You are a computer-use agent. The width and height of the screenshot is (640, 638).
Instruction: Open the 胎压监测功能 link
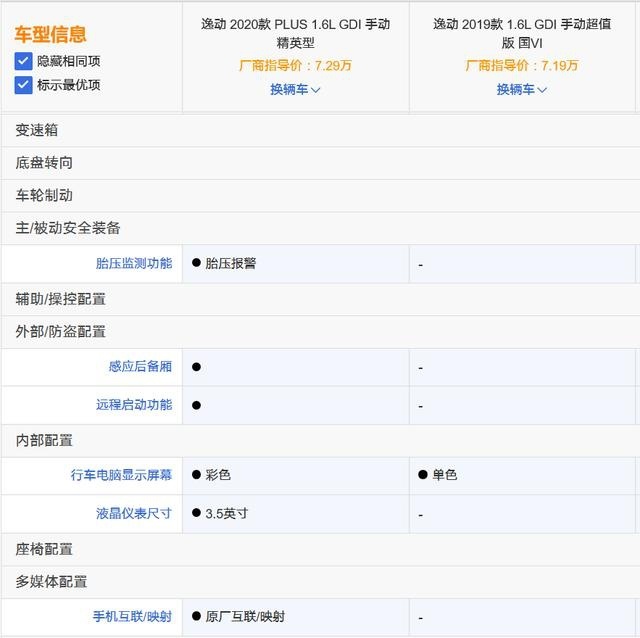click(x=134, y=263)
